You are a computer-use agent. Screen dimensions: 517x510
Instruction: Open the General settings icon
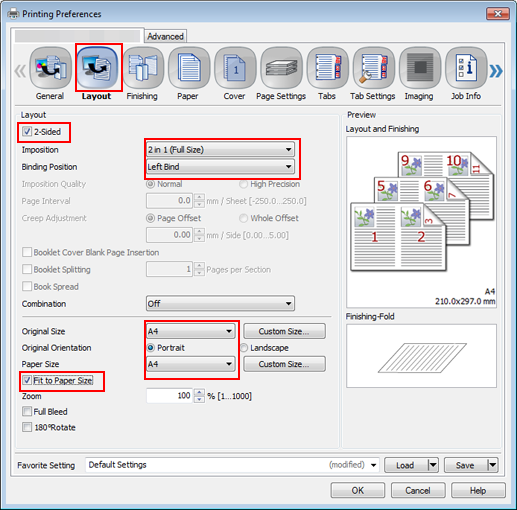click(x=50, y=68)
